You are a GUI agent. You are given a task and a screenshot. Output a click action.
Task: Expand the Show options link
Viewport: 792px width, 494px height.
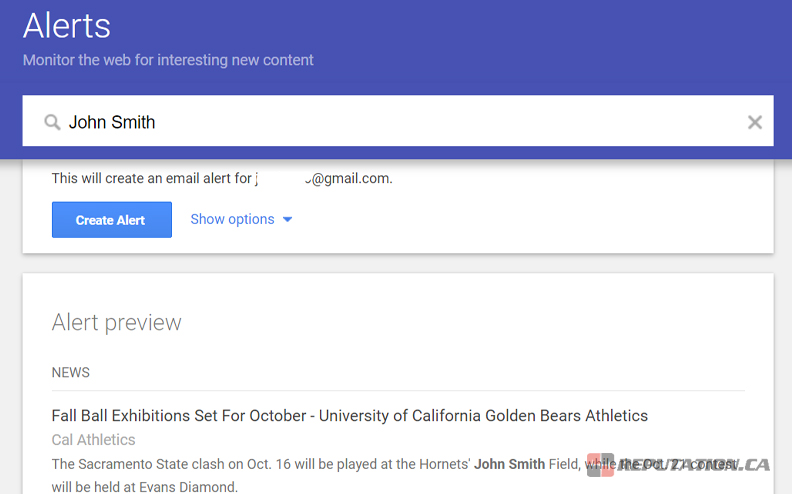(232, 219)
